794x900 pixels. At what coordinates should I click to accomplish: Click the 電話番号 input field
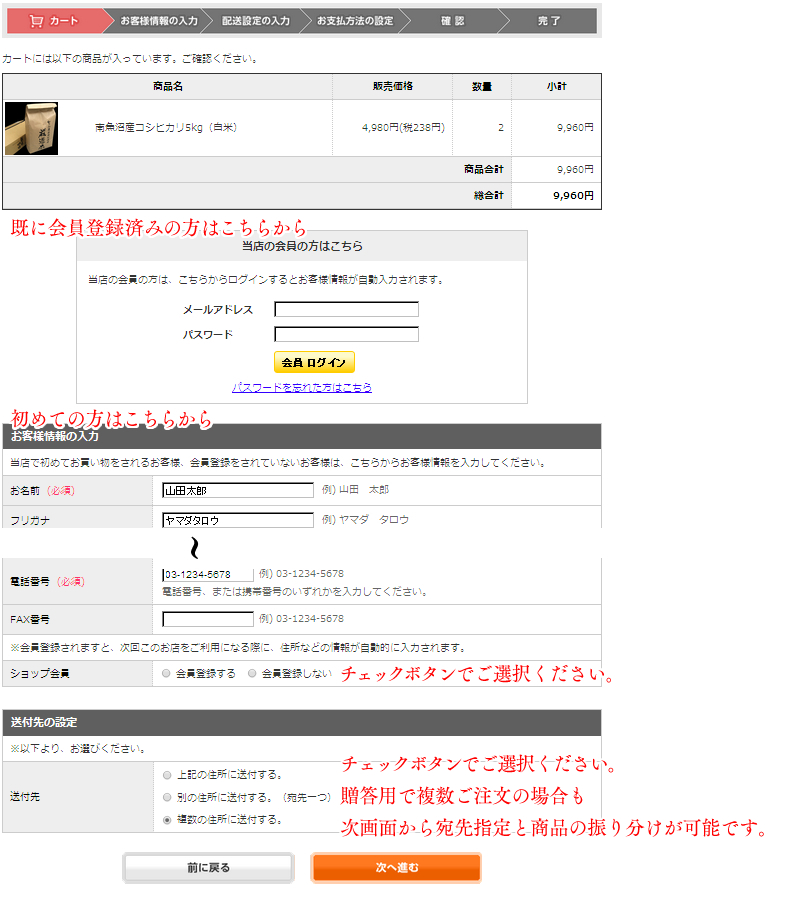[x=208, y=575]
